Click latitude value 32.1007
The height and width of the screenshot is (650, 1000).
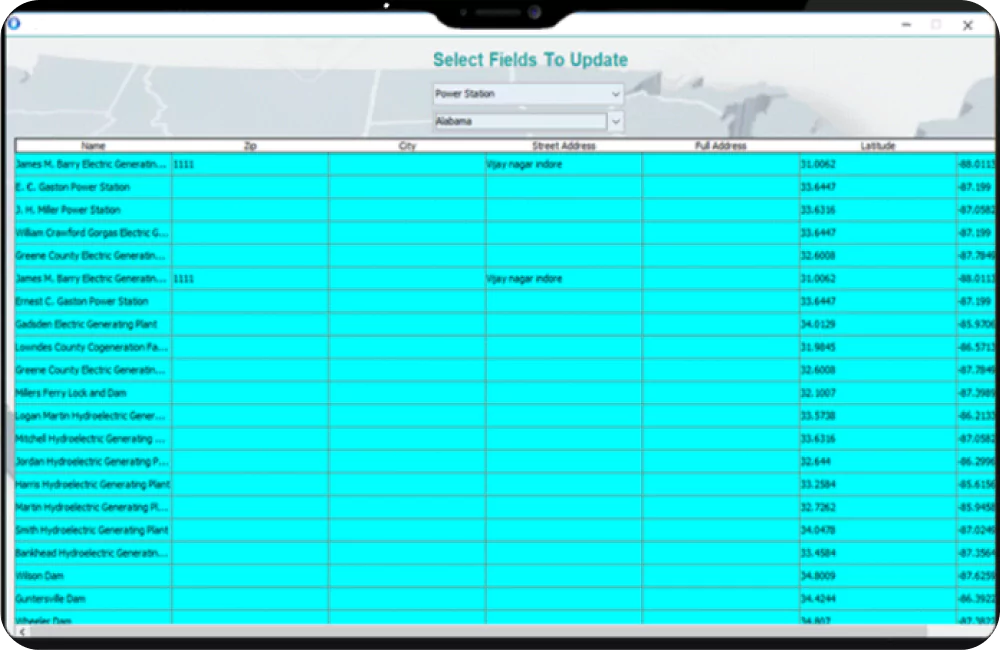pyautogui.click(x=818, y=393)
